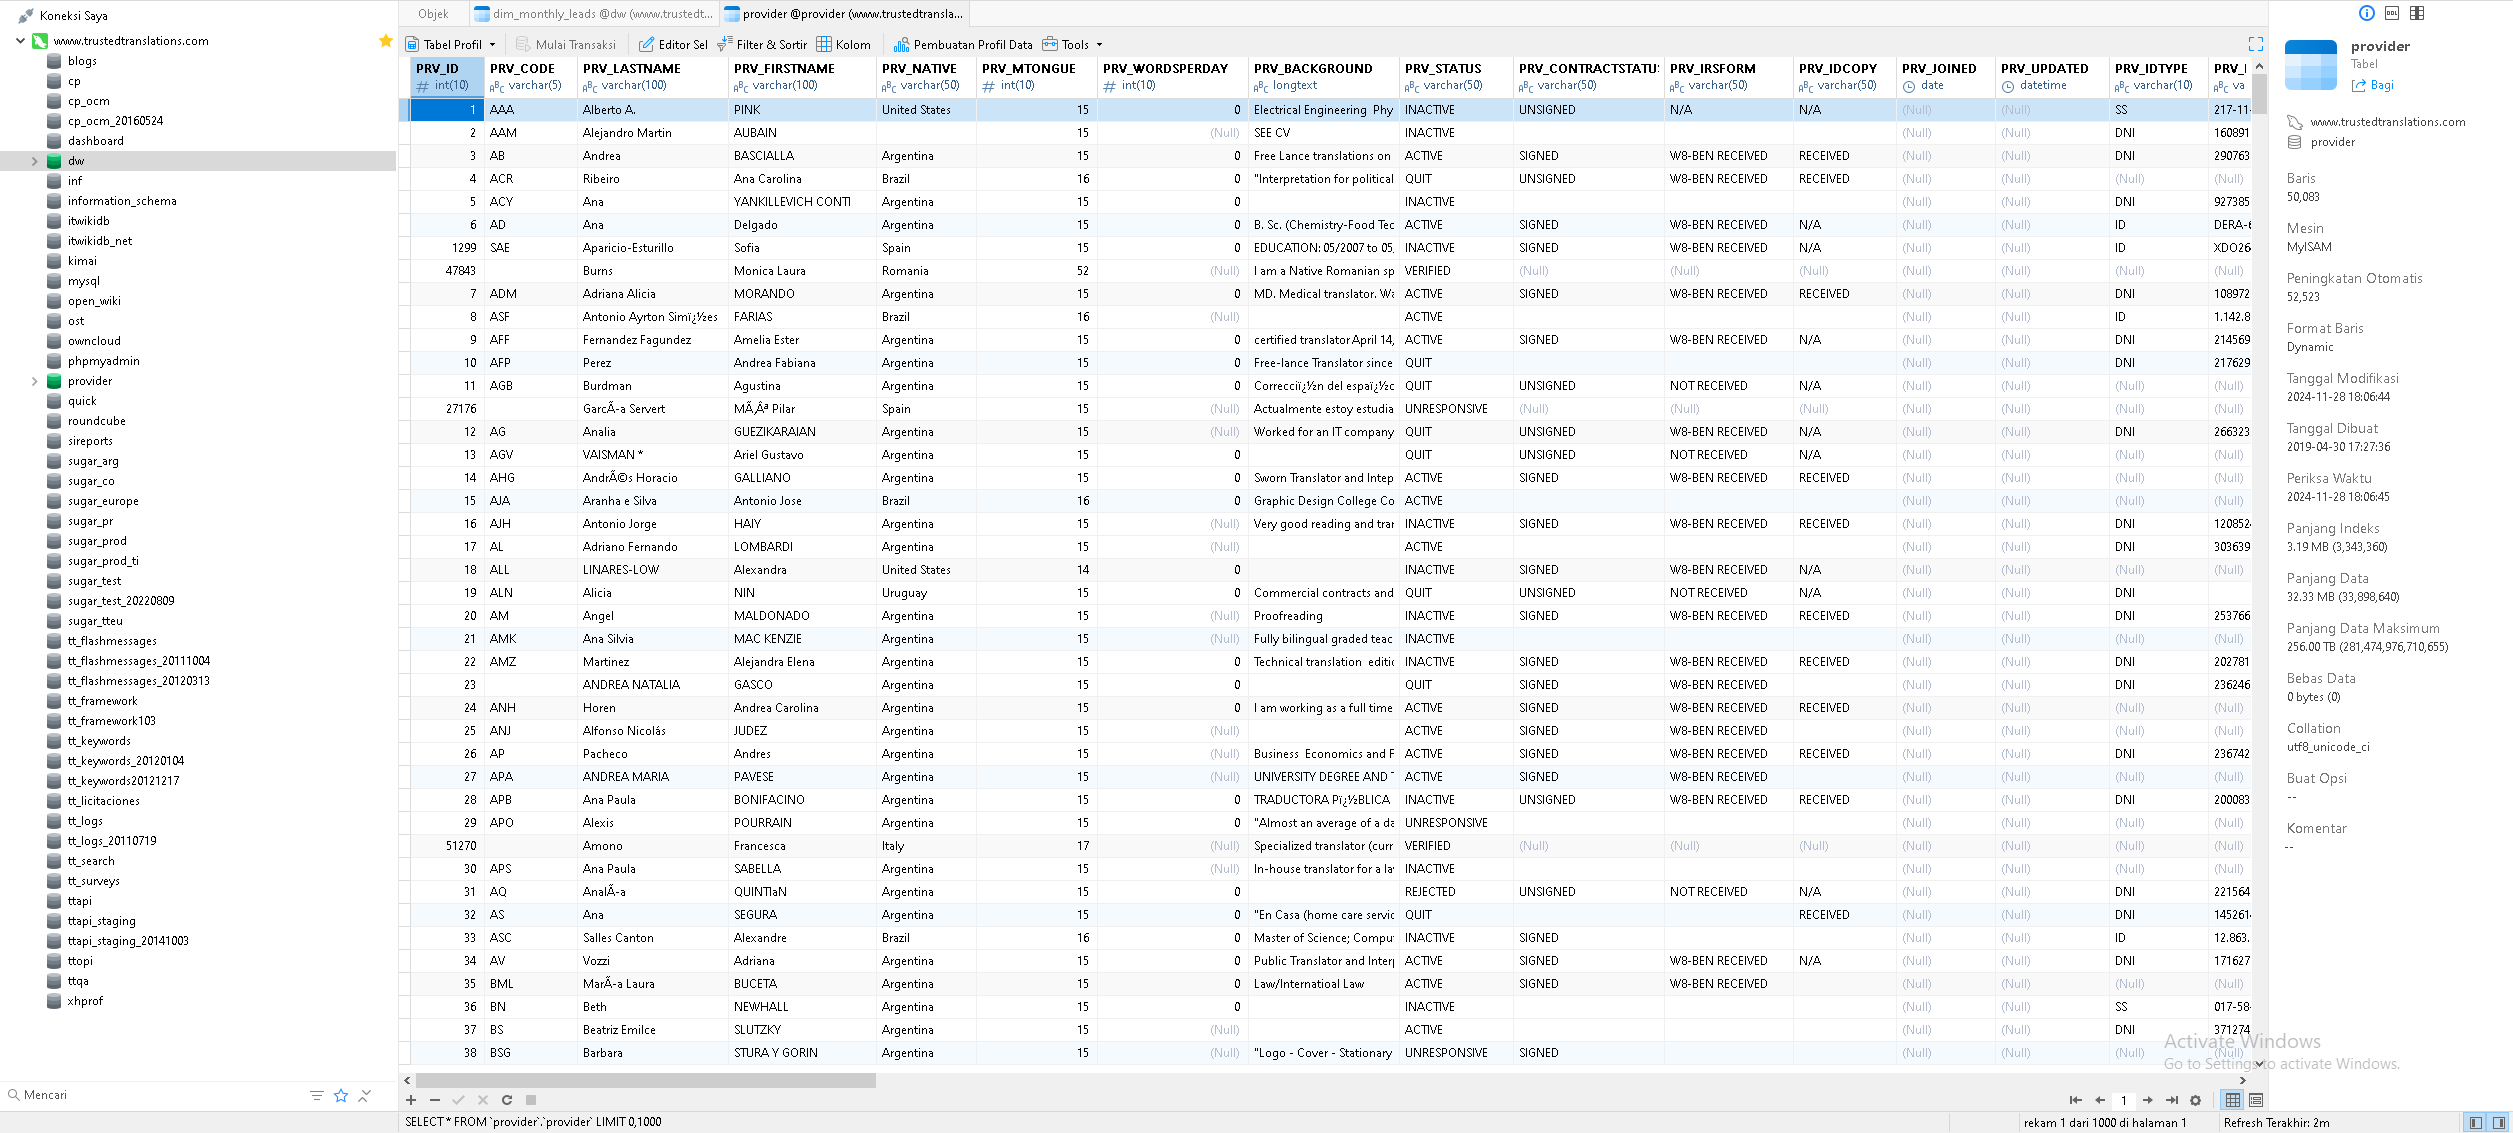Click the 'VERIFIED' status cell for Burns

pos(1456,271)
